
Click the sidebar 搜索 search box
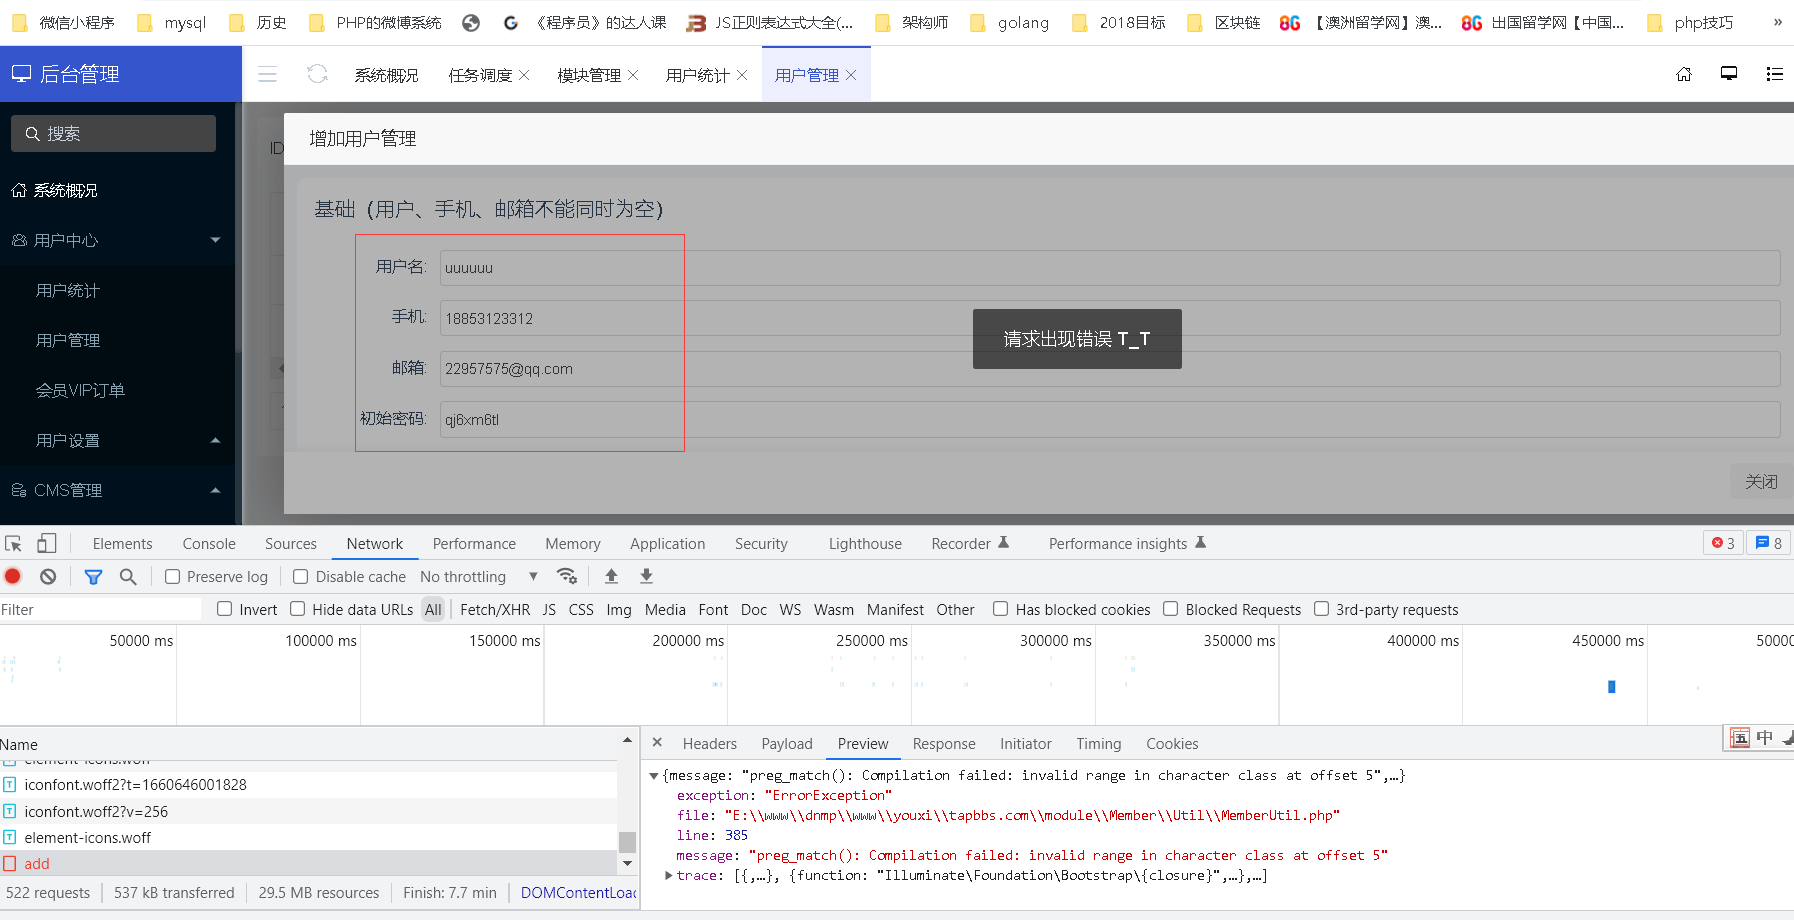[x=113, y=133]
